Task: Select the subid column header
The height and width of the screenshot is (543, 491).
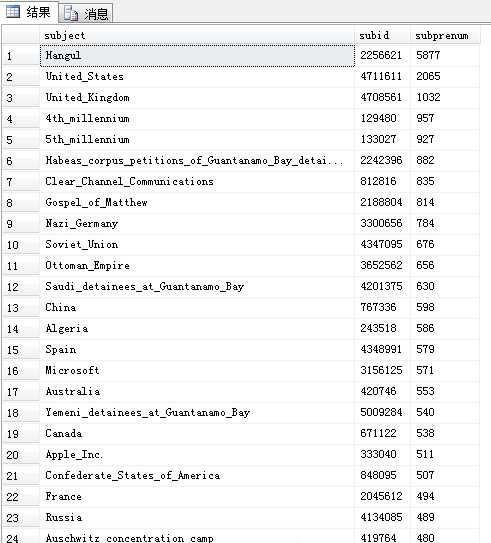Action: [382, 35]
